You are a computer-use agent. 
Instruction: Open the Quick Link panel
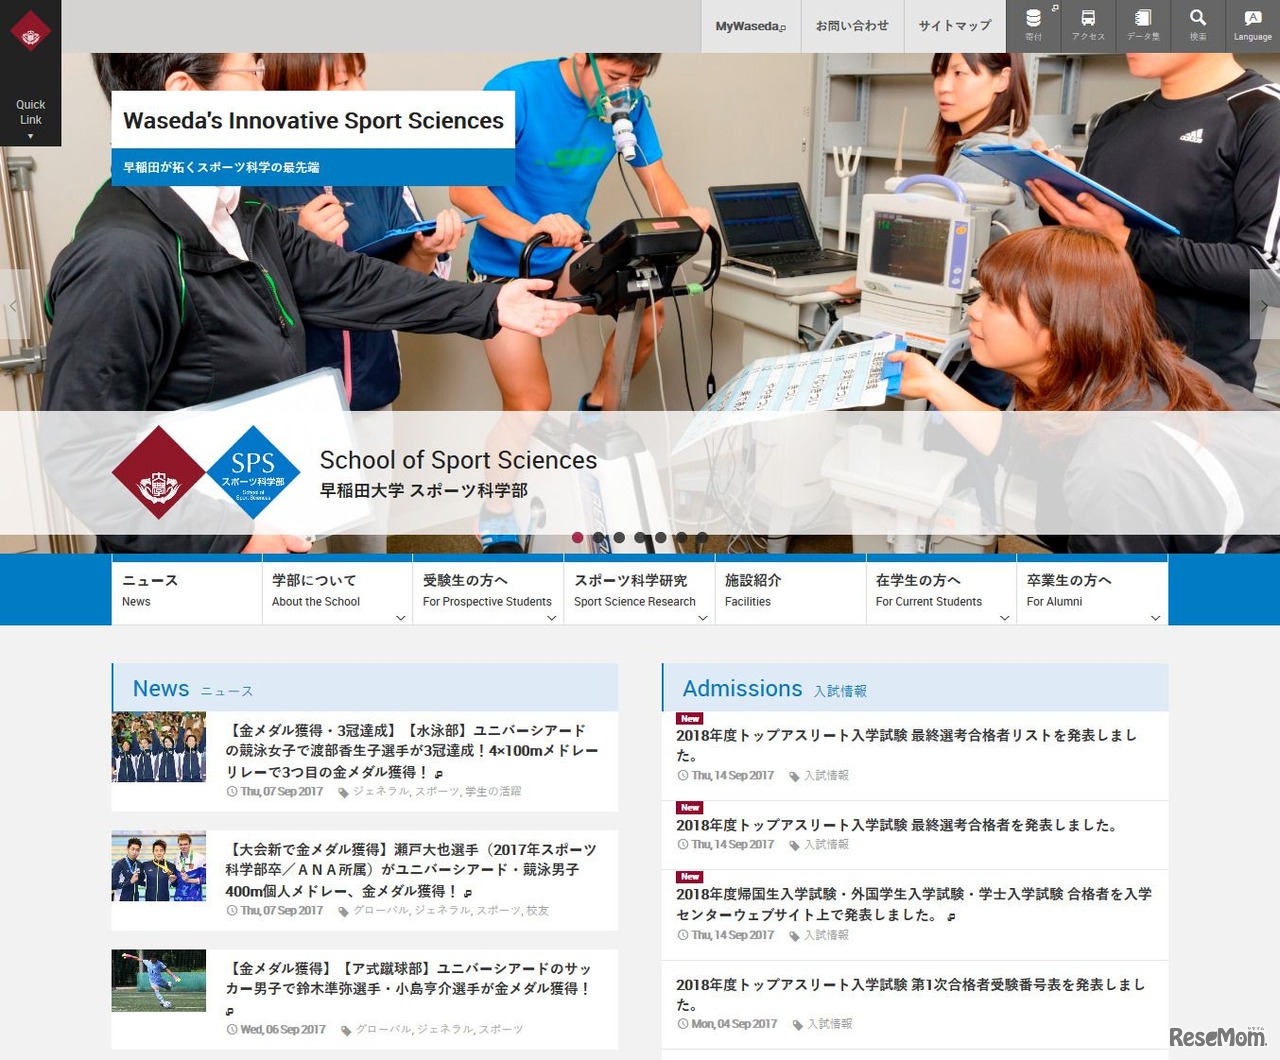[x=31, y=112]
